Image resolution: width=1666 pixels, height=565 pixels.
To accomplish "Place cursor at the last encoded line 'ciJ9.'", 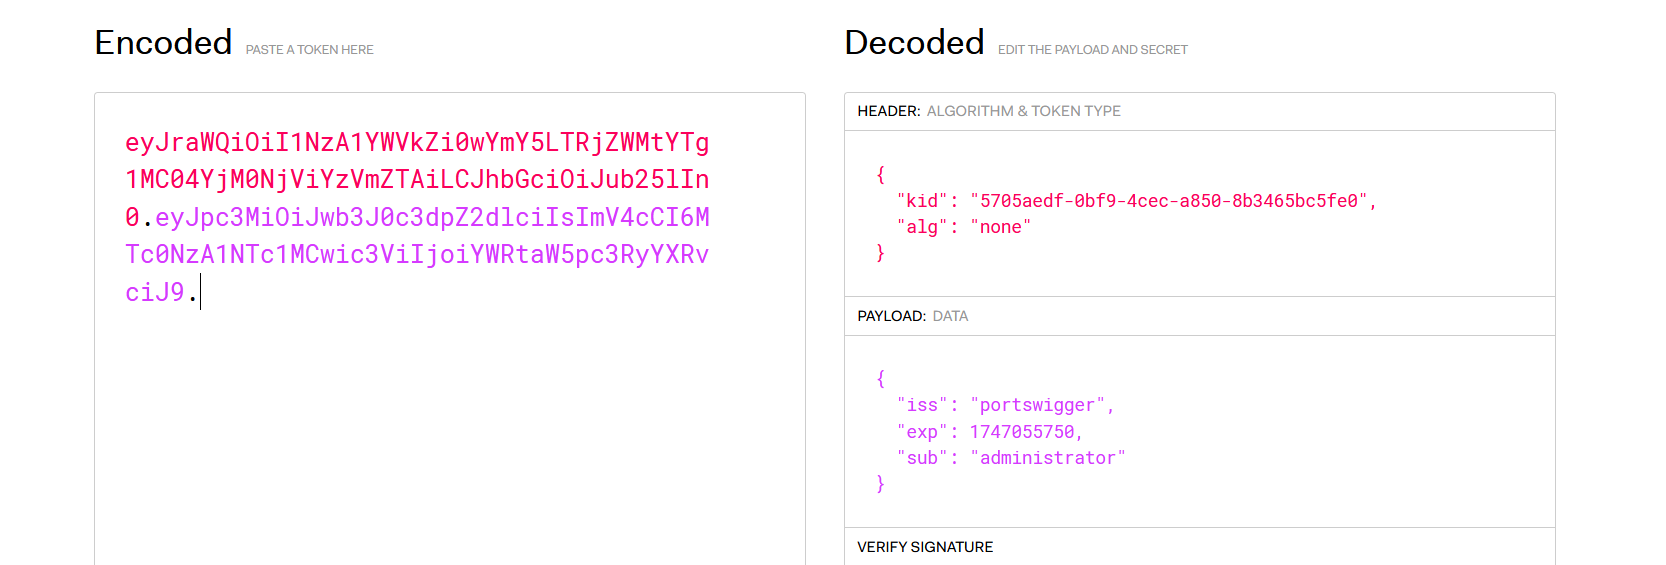I will tap(160, 292).
